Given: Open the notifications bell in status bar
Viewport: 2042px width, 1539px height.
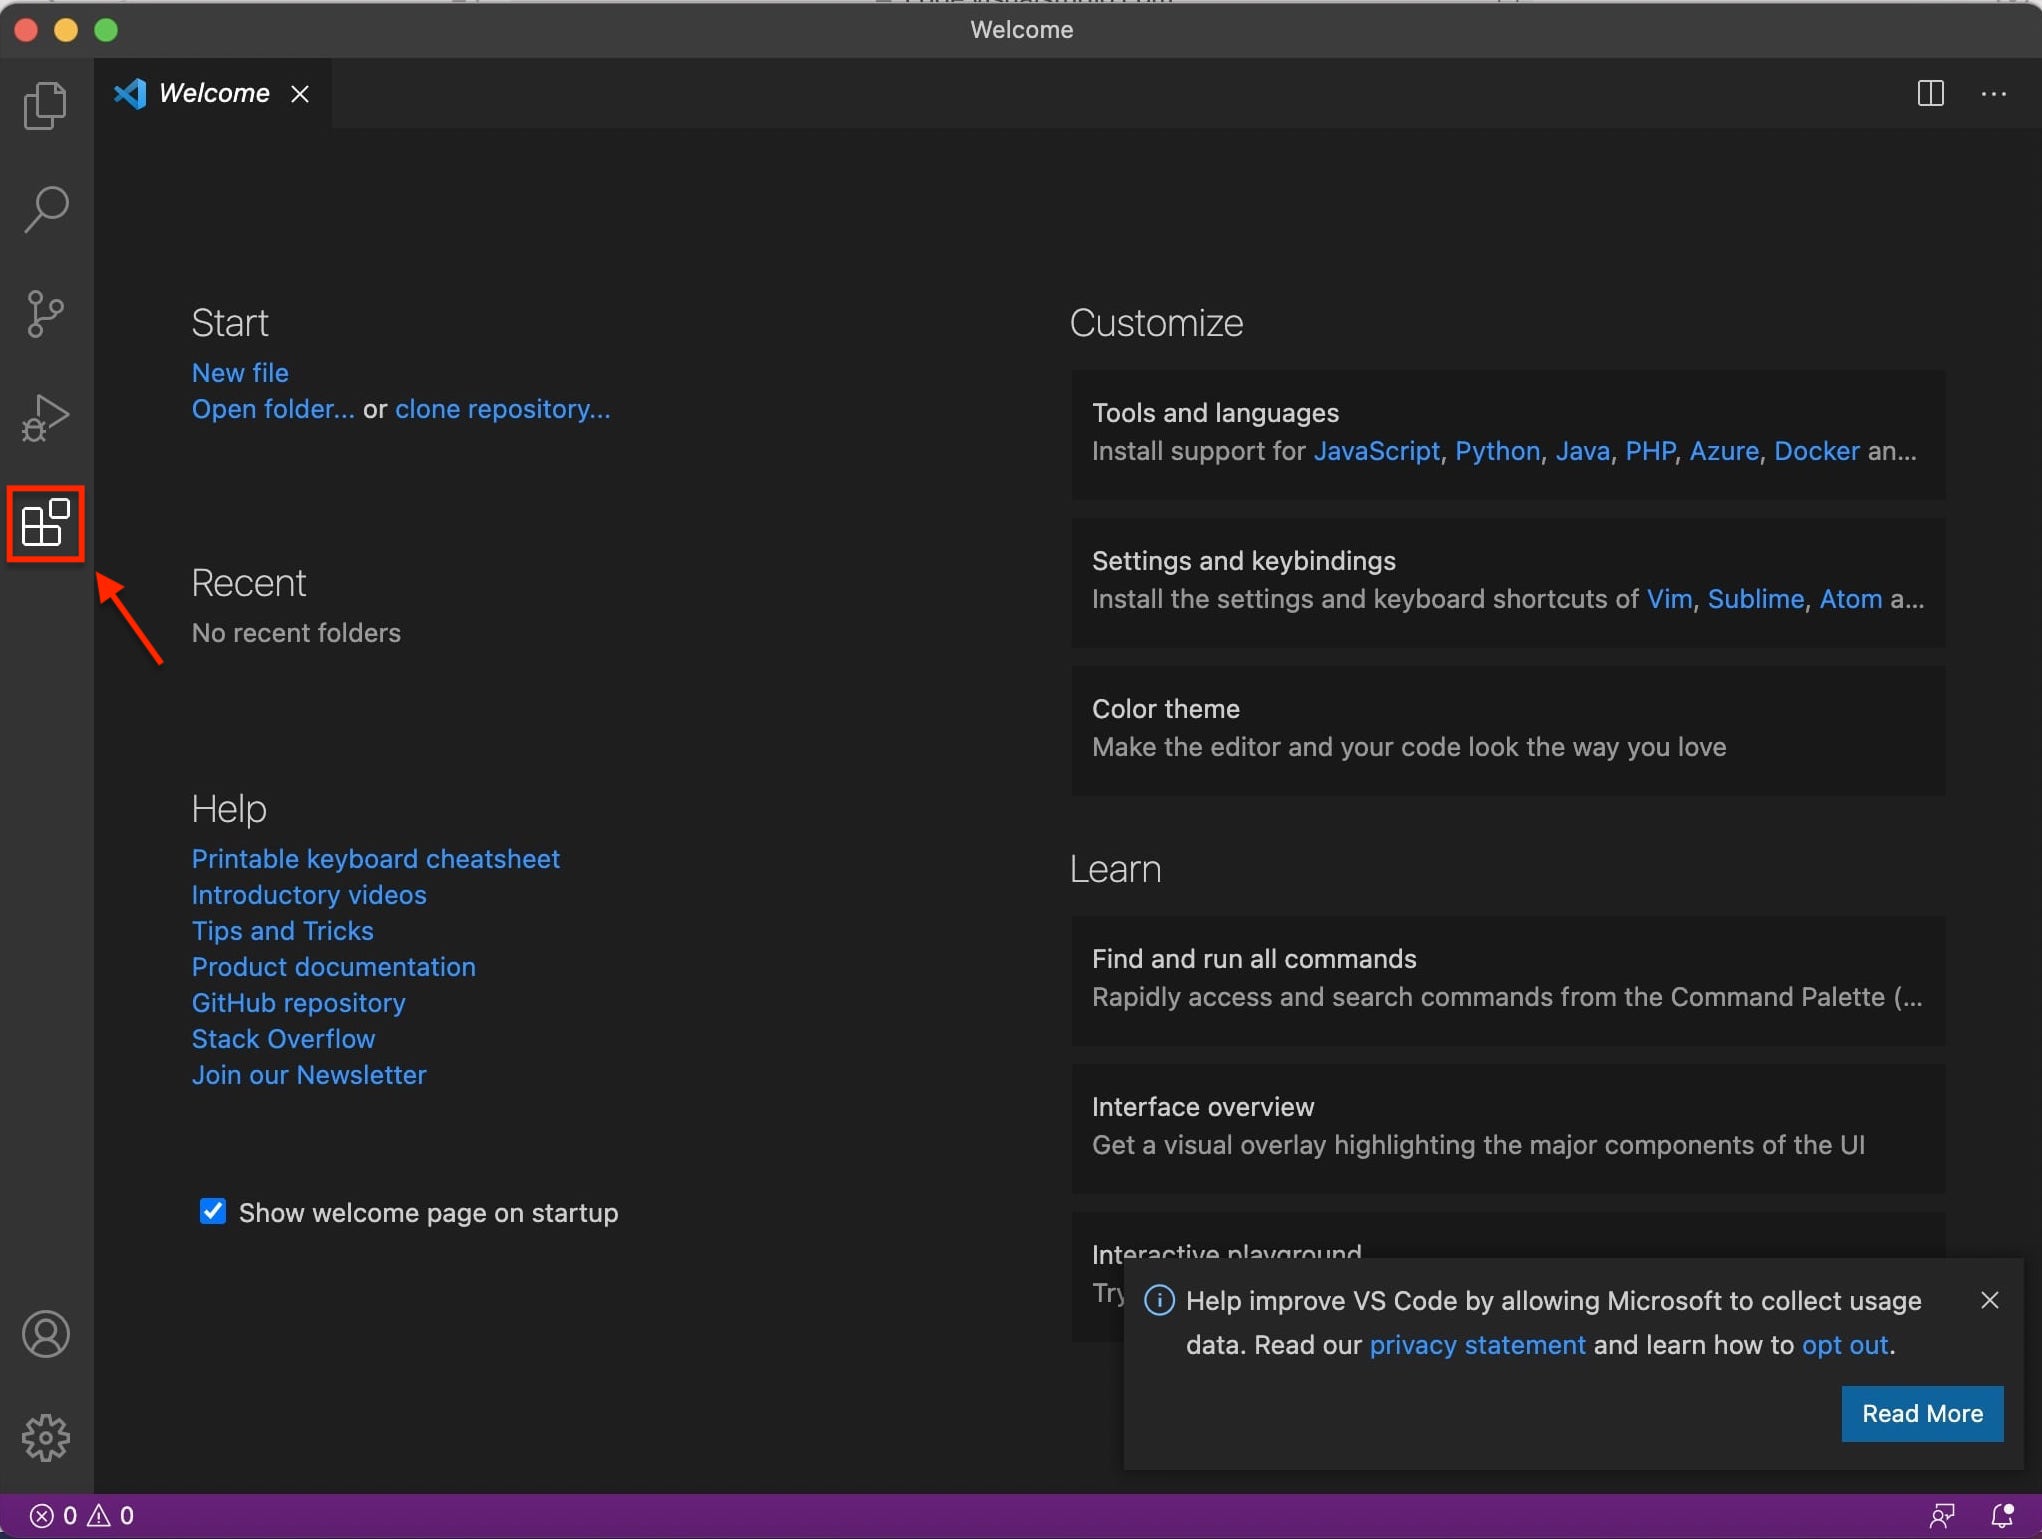Looking at the screenshot, I should (2002, 1516).
